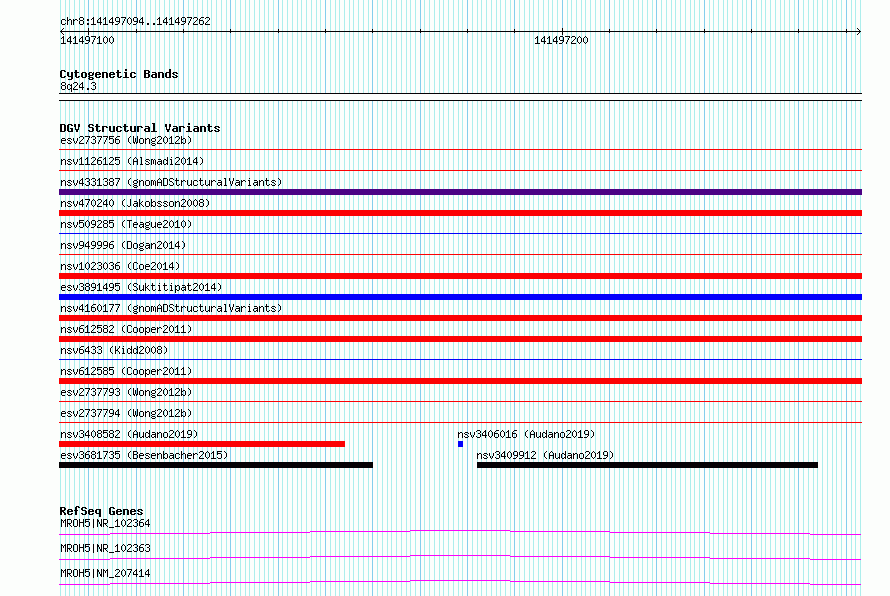Open variant label nsv3409912 (Audano2019)
This screenshot has width=890, height=596.
click(545, 455)
